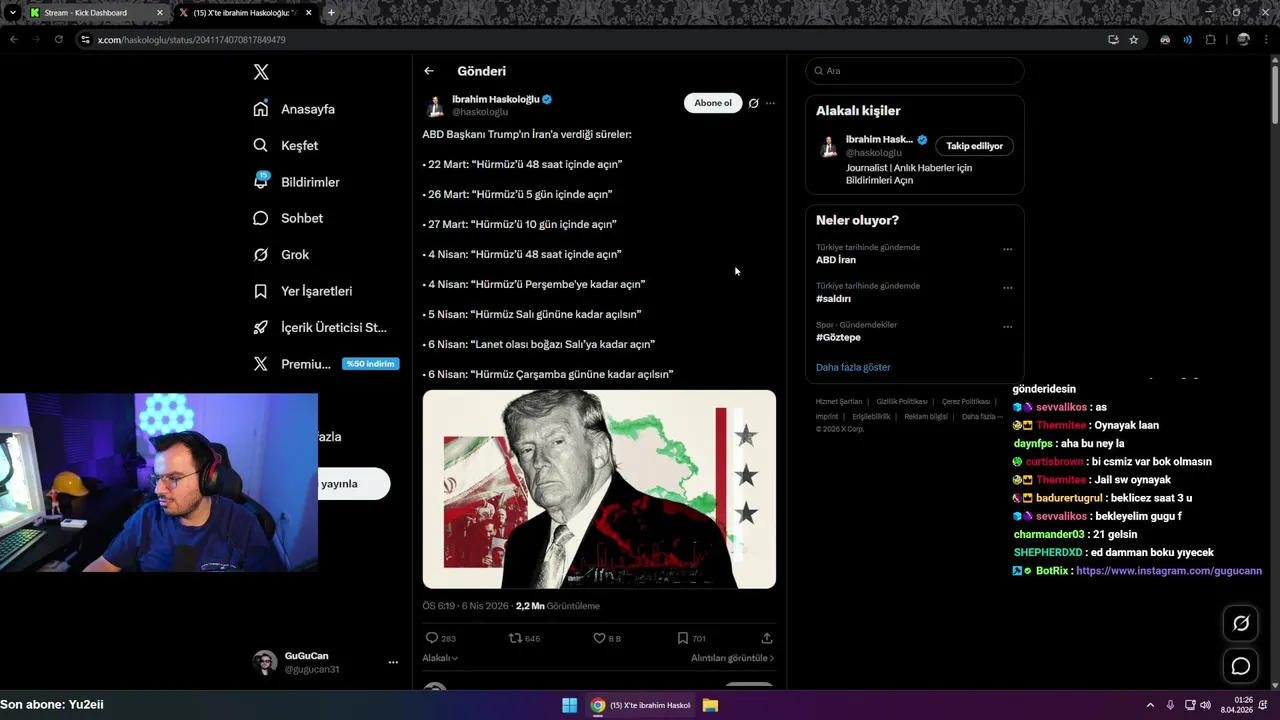1280x720 pixels.
Task: Click the reply icon with 283
Action: [432, 638]
